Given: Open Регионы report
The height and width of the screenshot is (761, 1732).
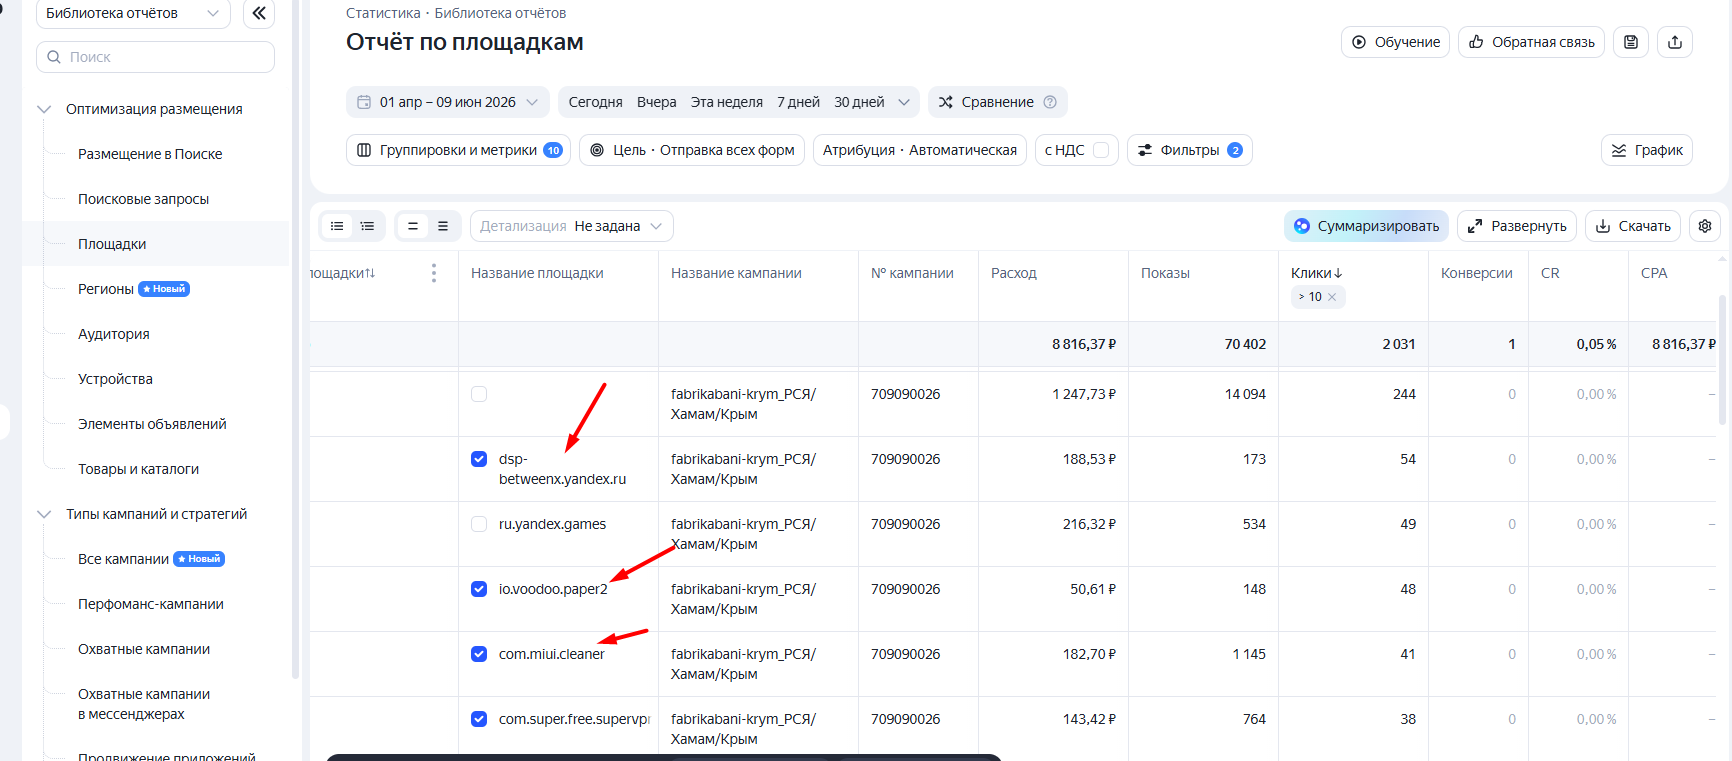Looking at the screenshot, I should pos(106,289).
